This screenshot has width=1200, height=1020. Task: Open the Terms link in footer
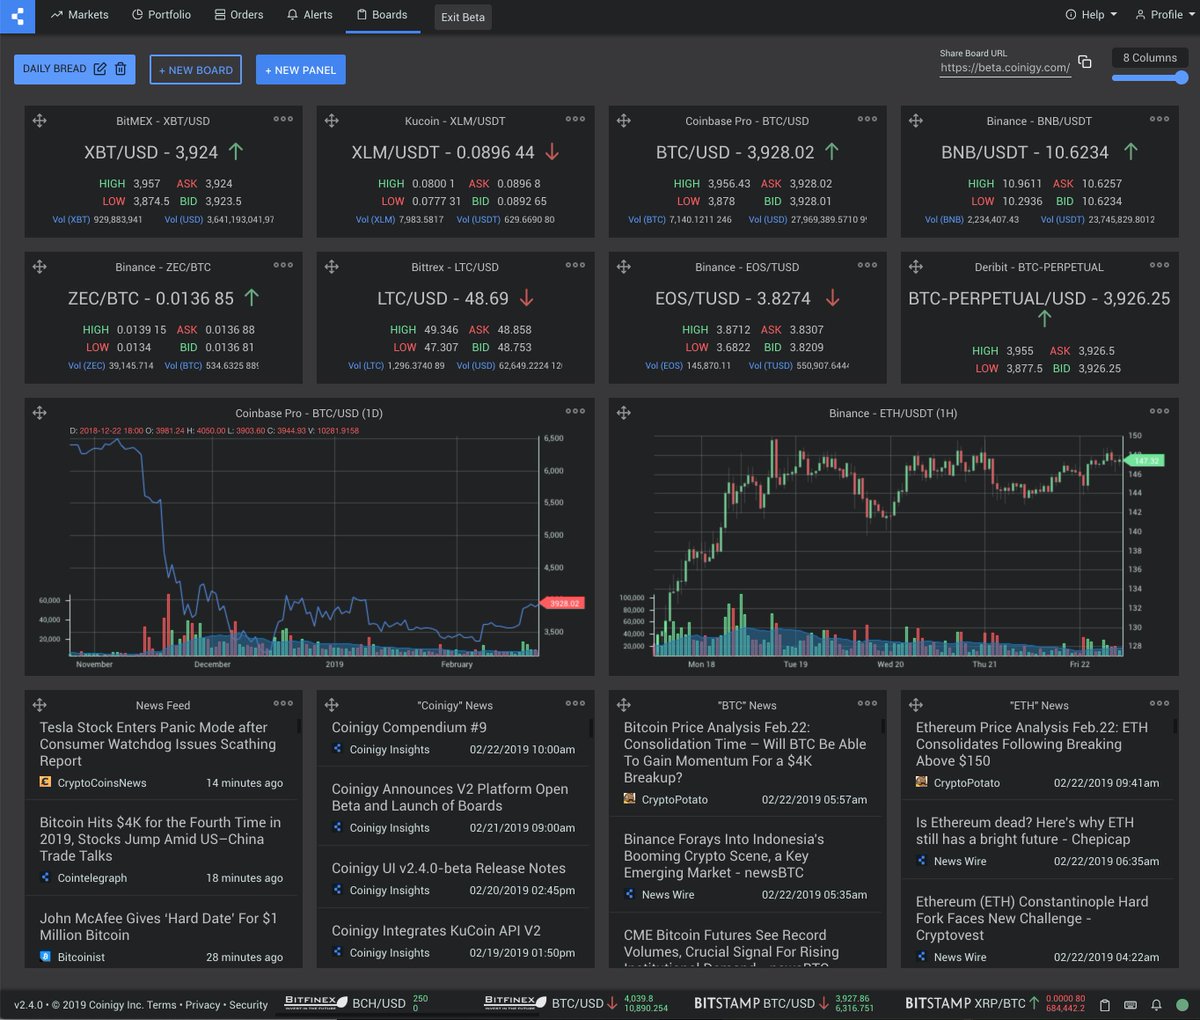click(162, 1005)
